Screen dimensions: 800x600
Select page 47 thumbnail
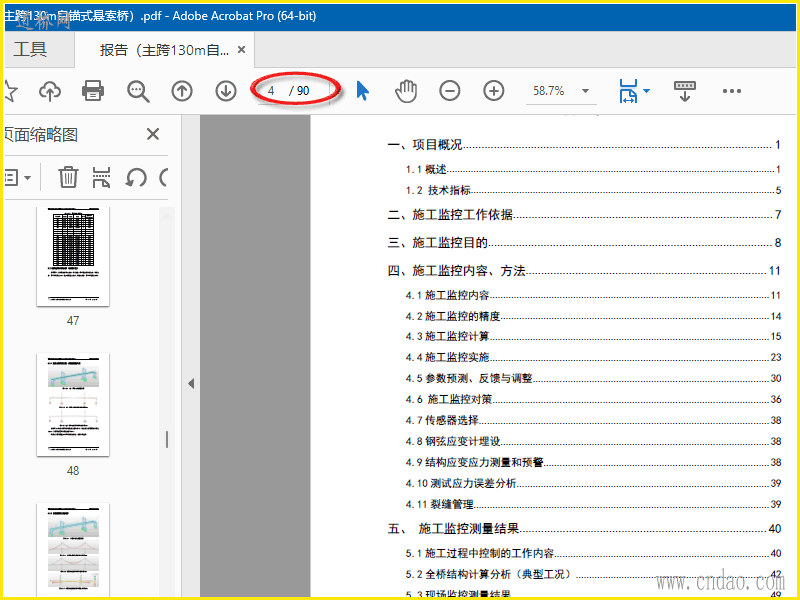tap(73, 257)
